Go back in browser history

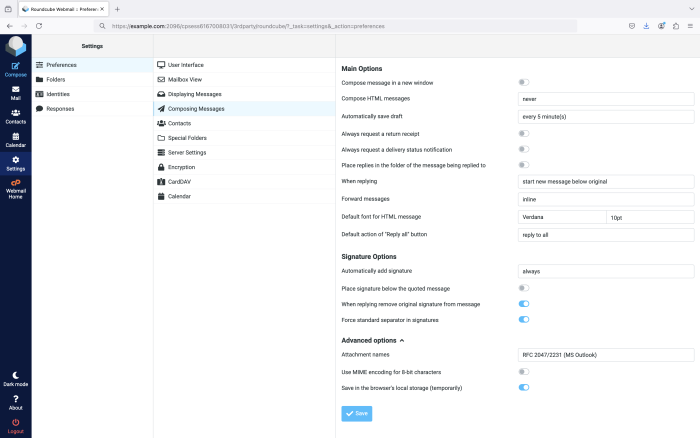tap(10, 26)
